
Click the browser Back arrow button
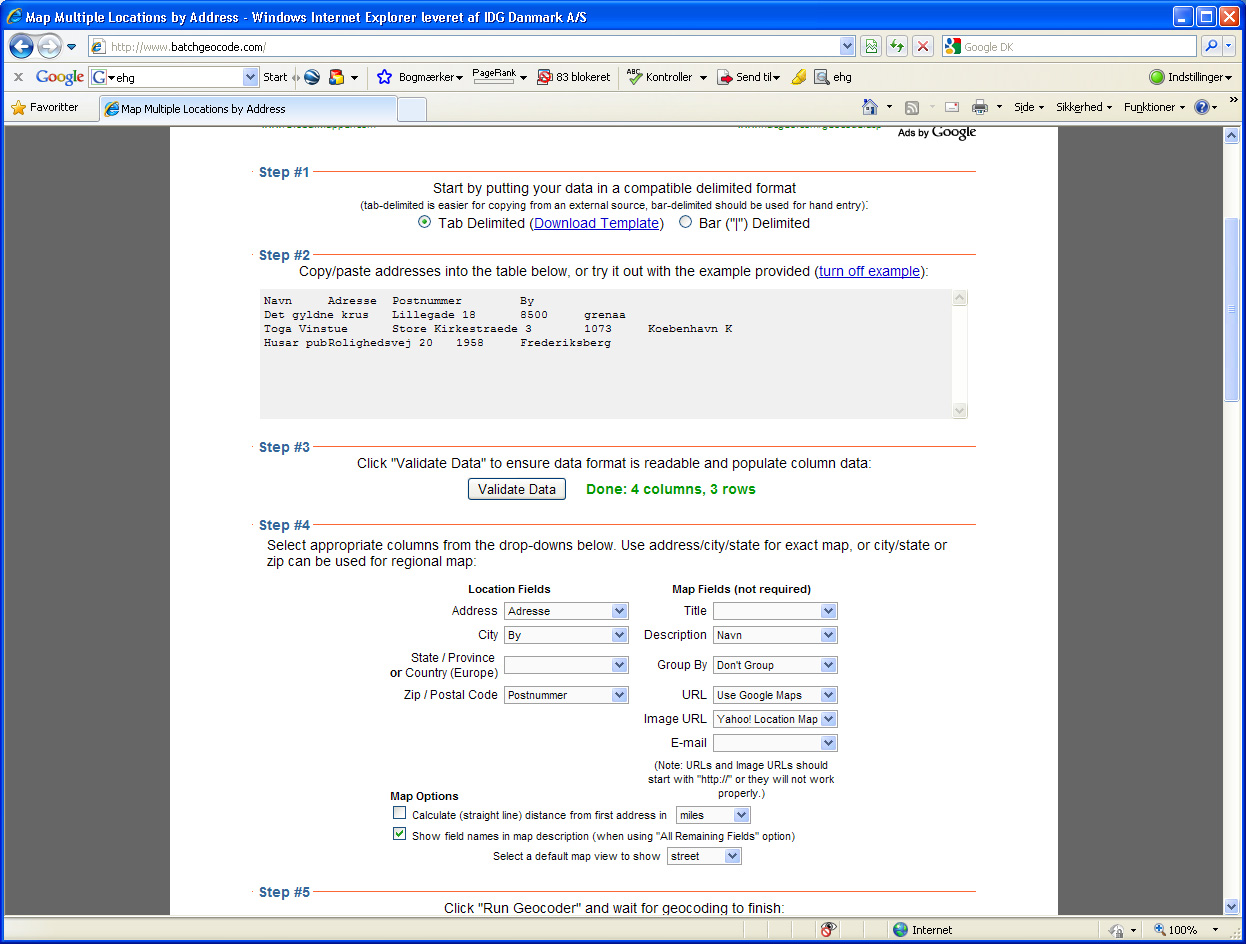22,46
